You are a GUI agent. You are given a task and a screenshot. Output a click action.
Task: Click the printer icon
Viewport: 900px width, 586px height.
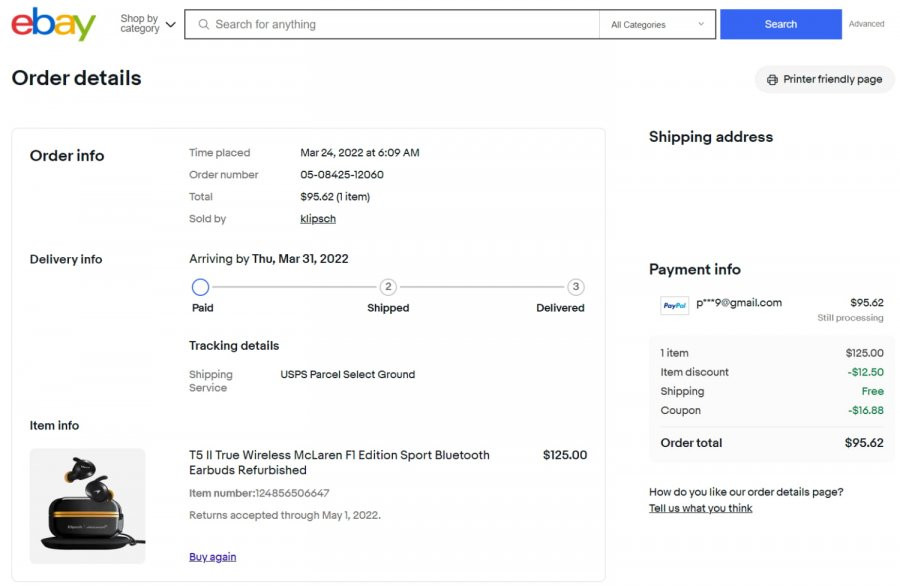click(x=773, y=79)
